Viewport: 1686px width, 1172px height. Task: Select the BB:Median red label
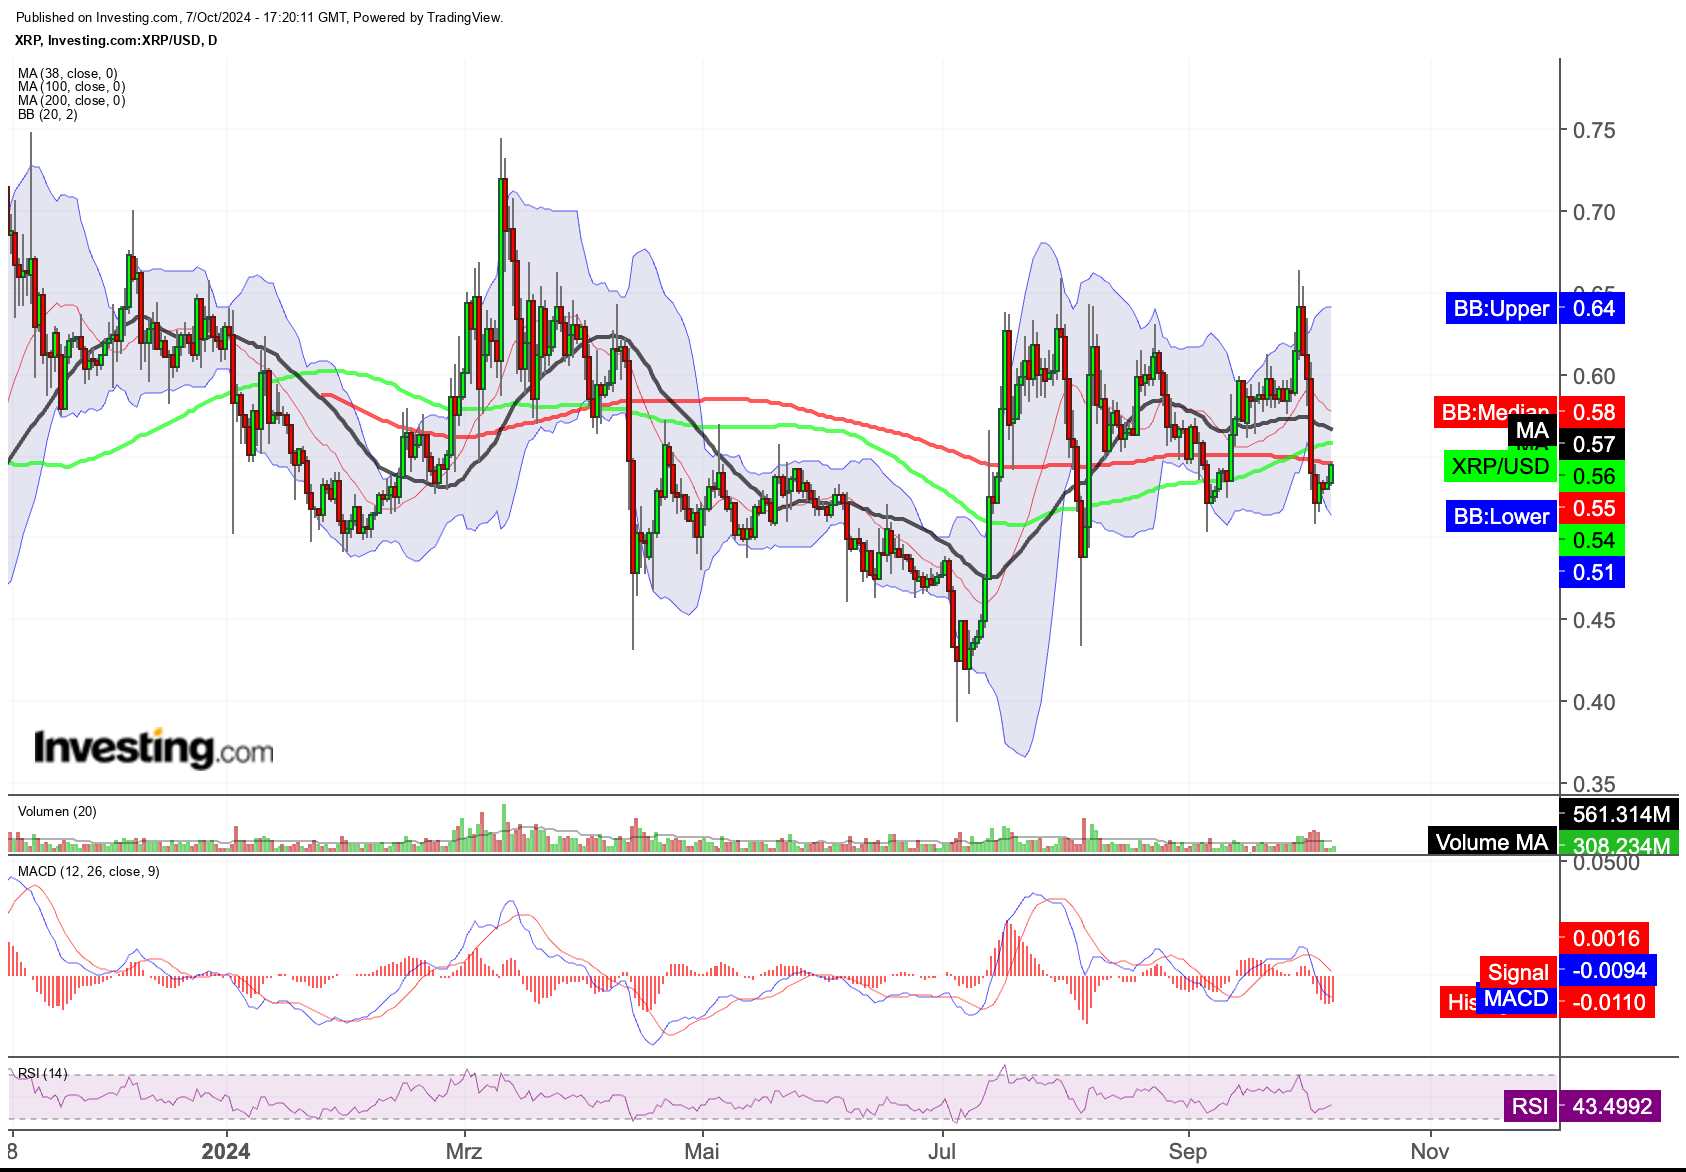1495,412
